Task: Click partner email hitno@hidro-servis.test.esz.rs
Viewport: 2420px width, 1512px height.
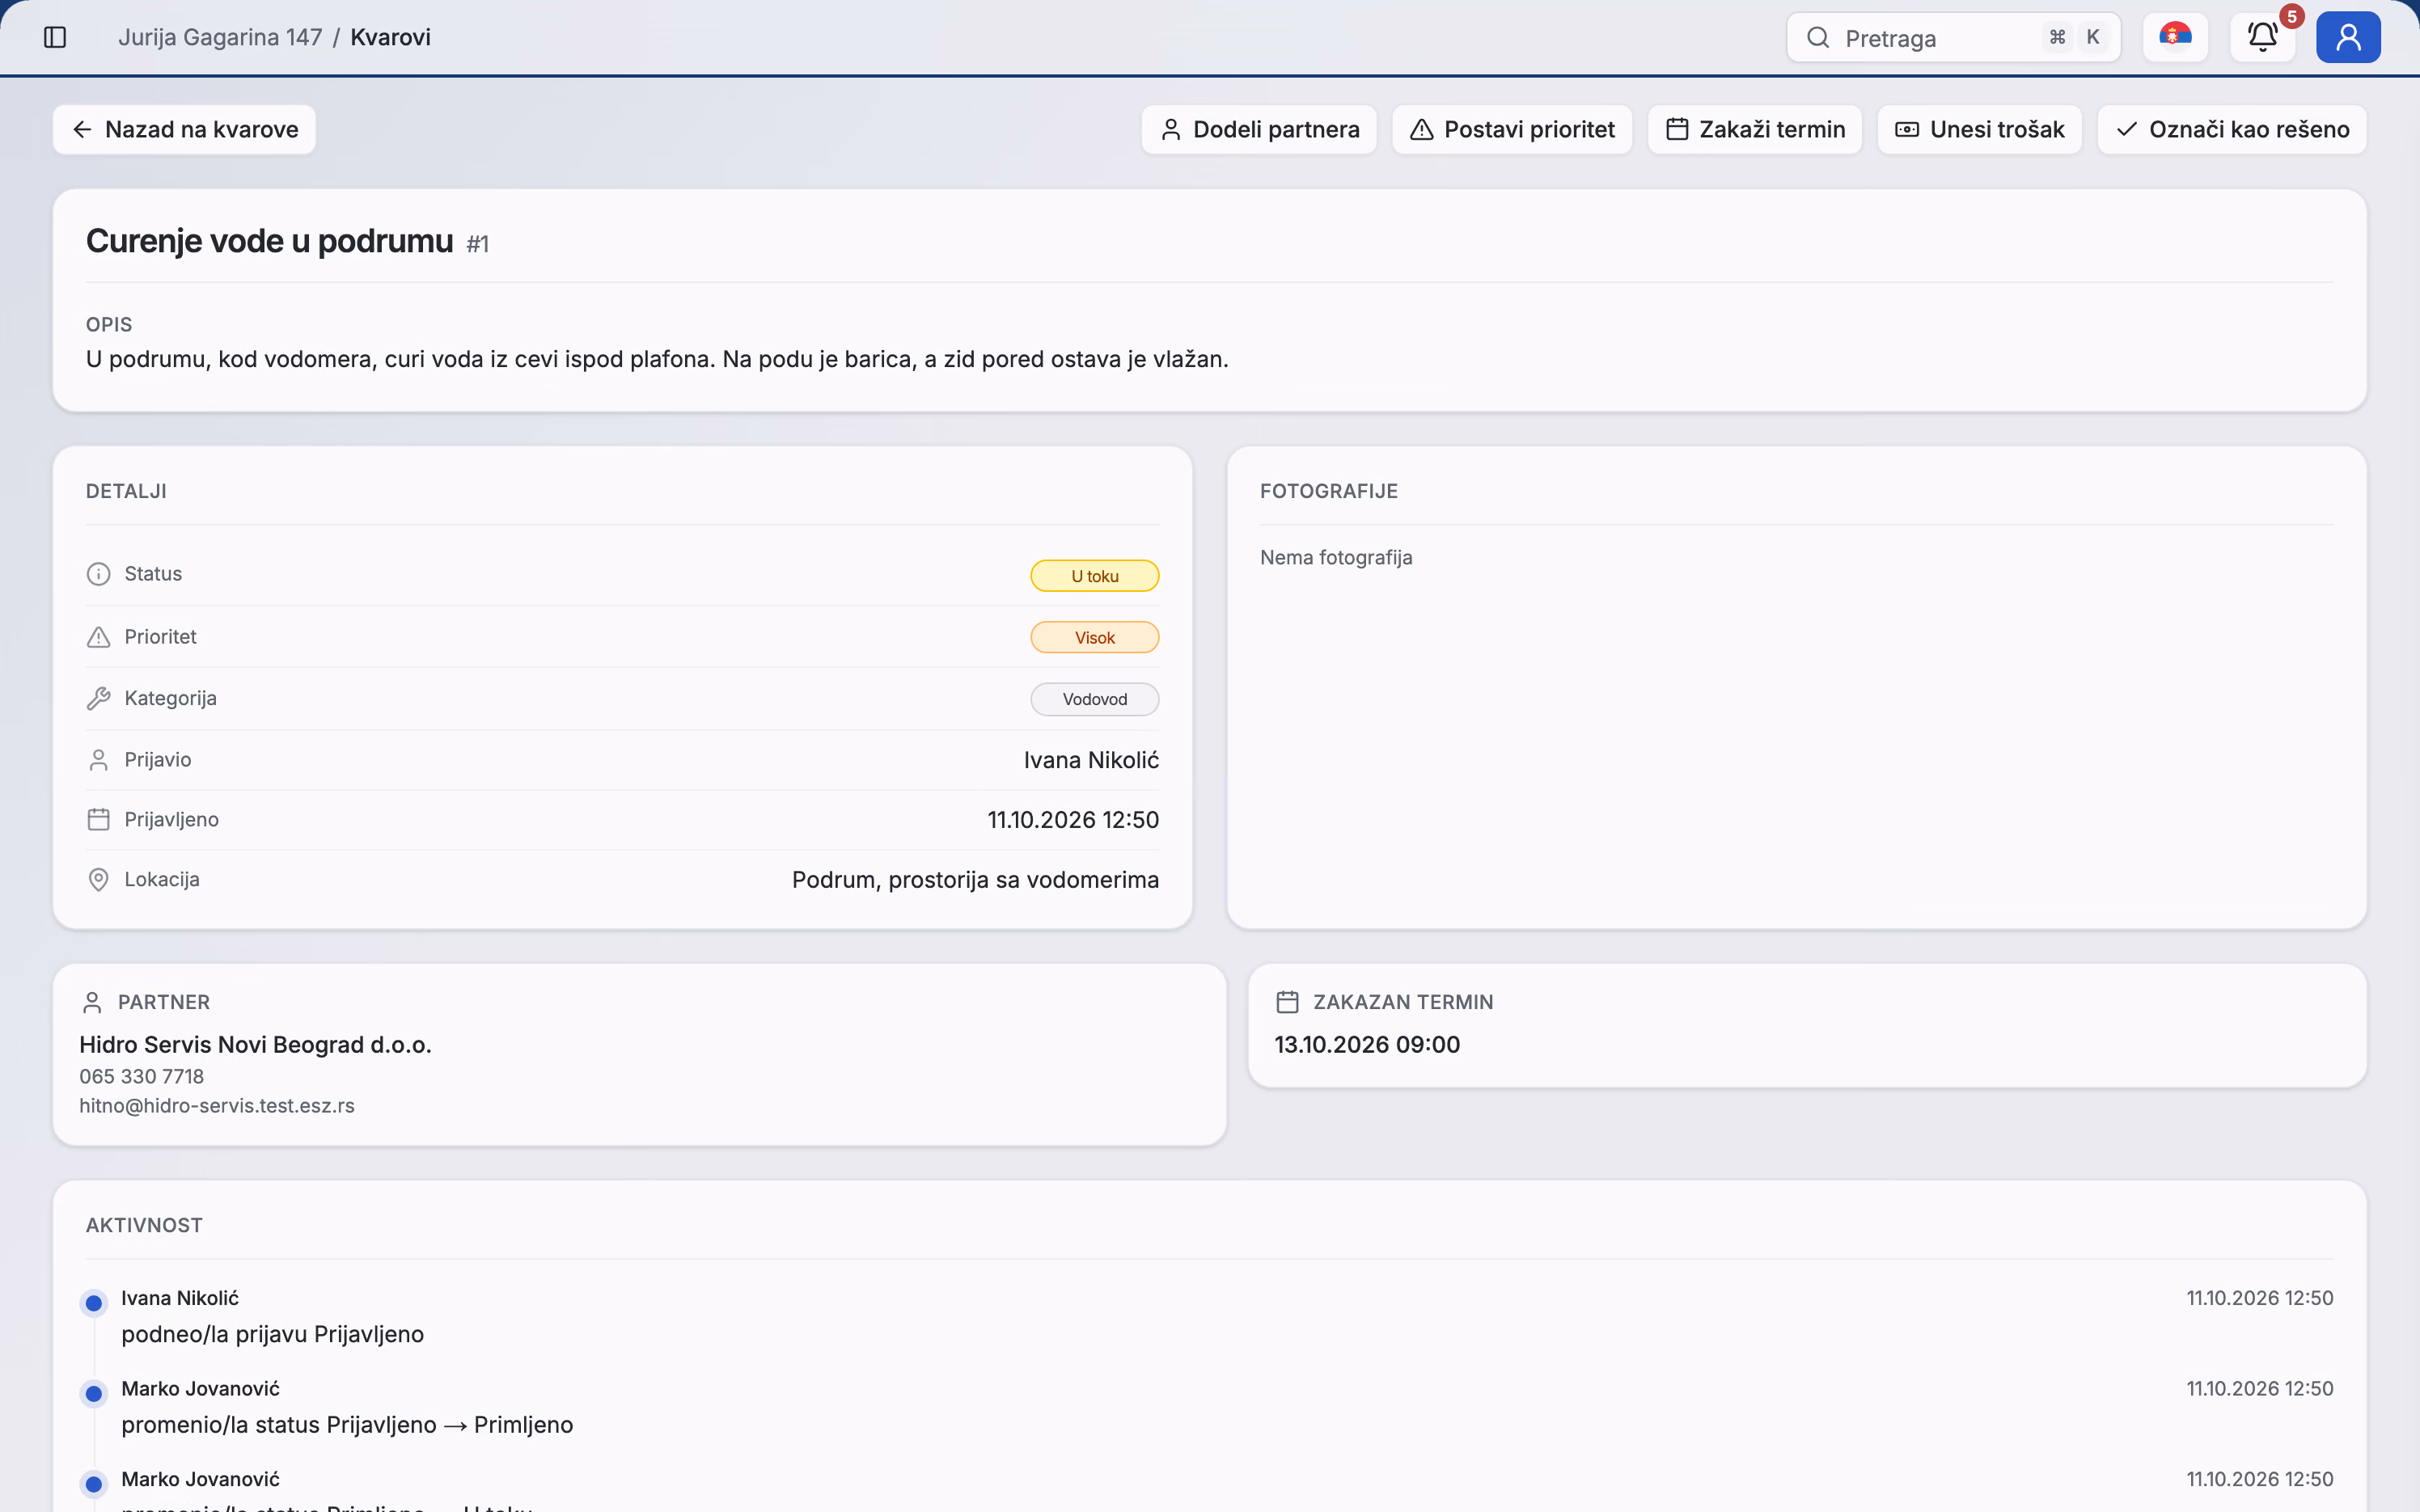Action: pos(217,1106)
